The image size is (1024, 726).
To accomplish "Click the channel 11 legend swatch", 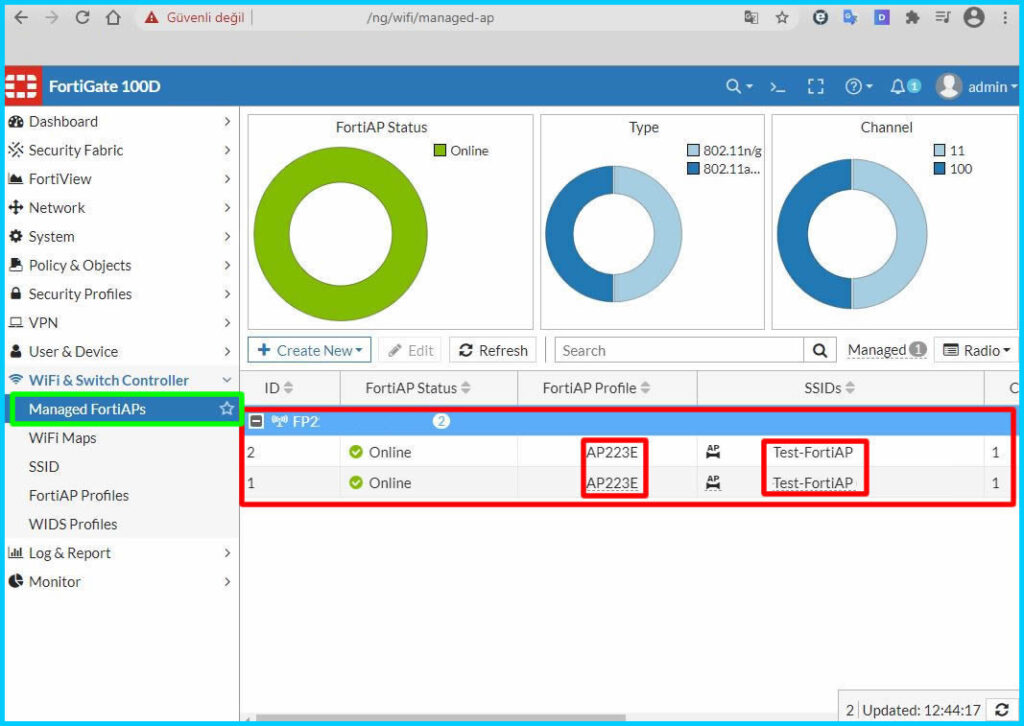I will click(x=940, y=150).
